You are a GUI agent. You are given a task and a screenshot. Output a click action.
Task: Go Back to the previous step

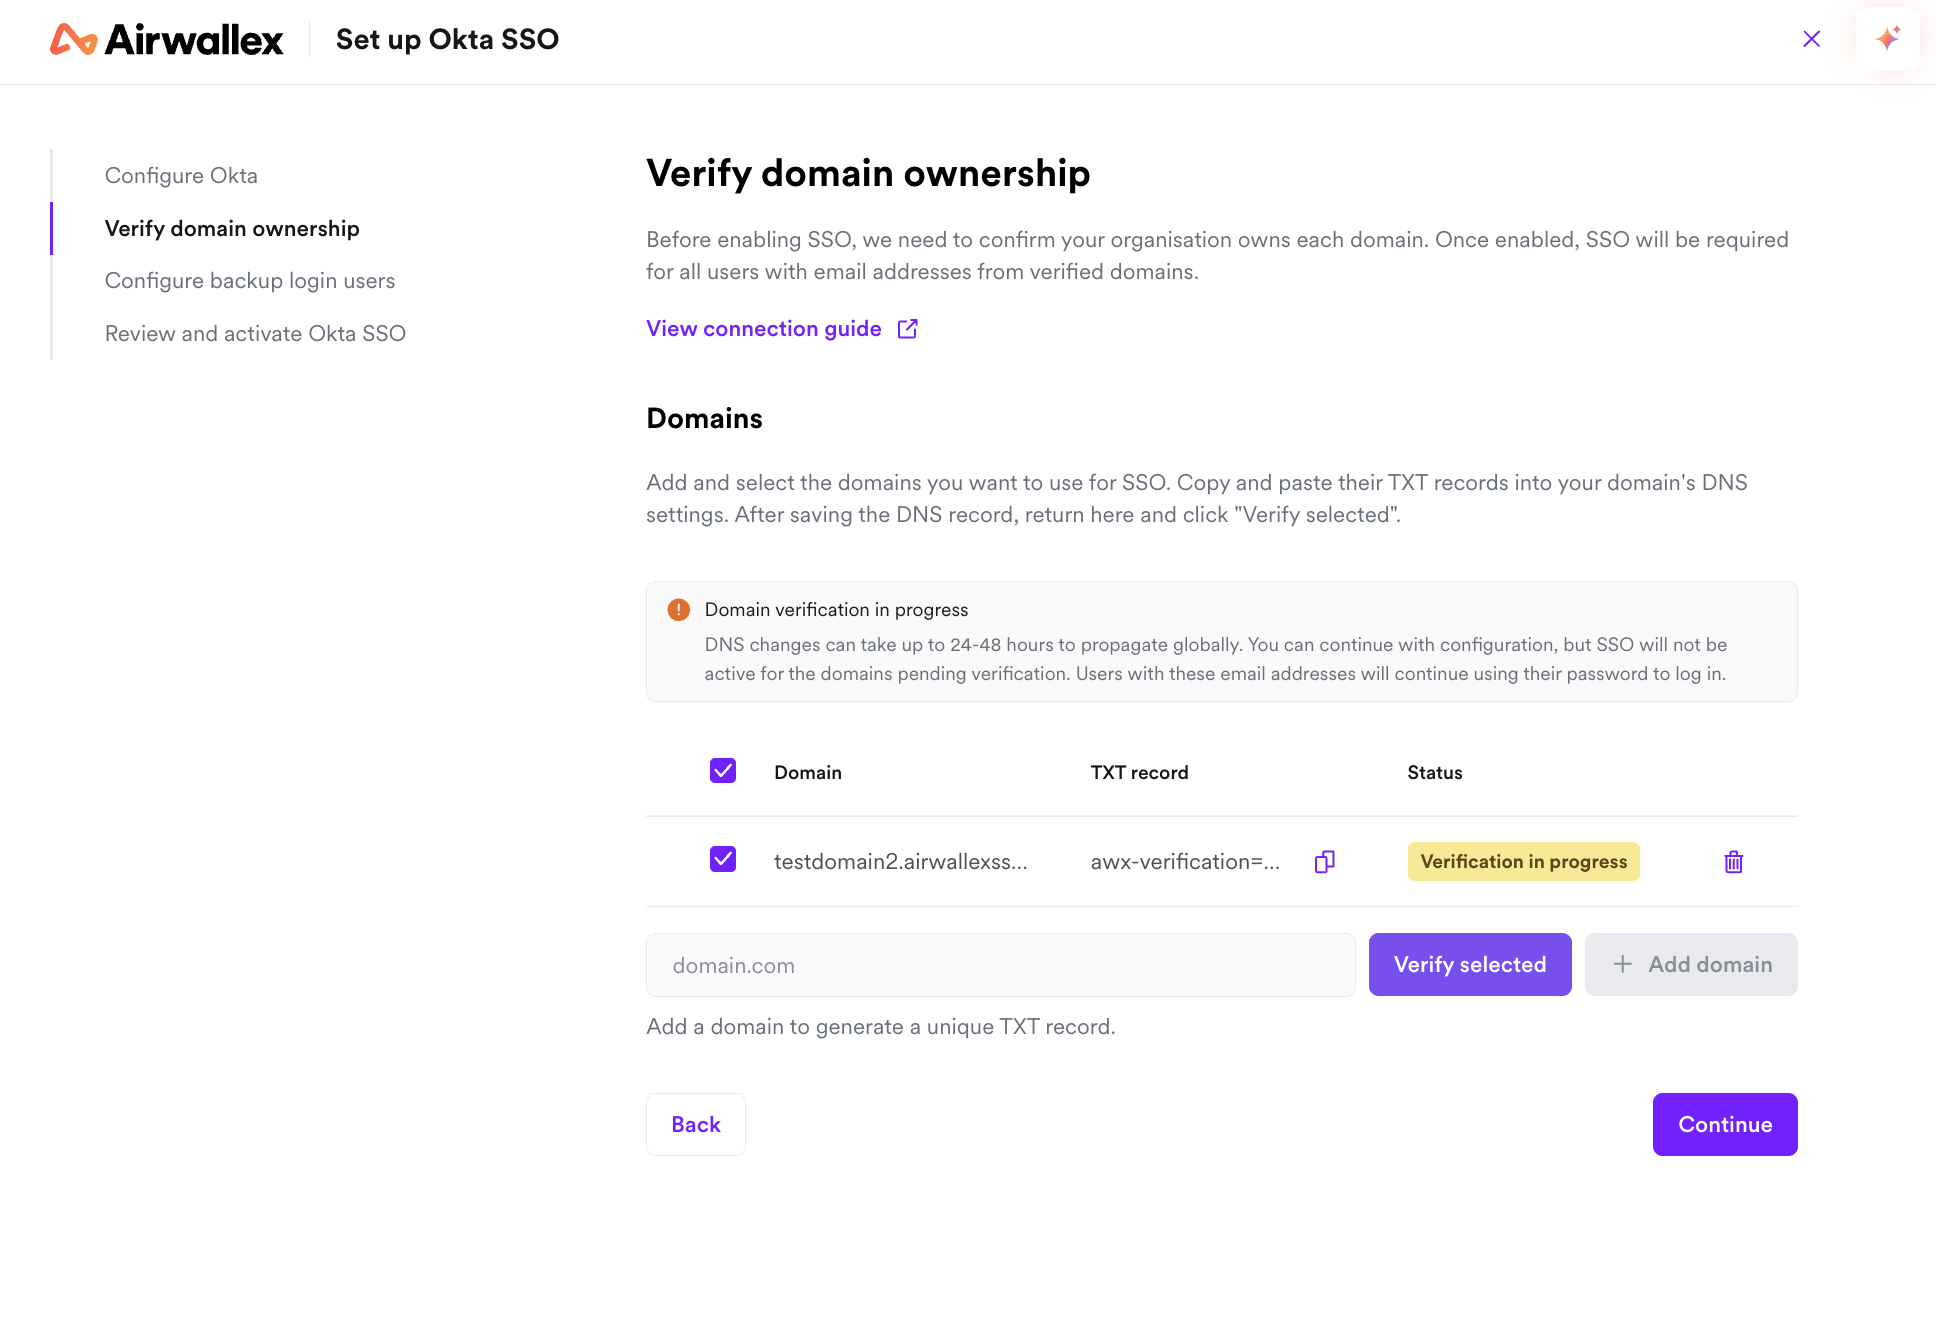coord(696,1125)
